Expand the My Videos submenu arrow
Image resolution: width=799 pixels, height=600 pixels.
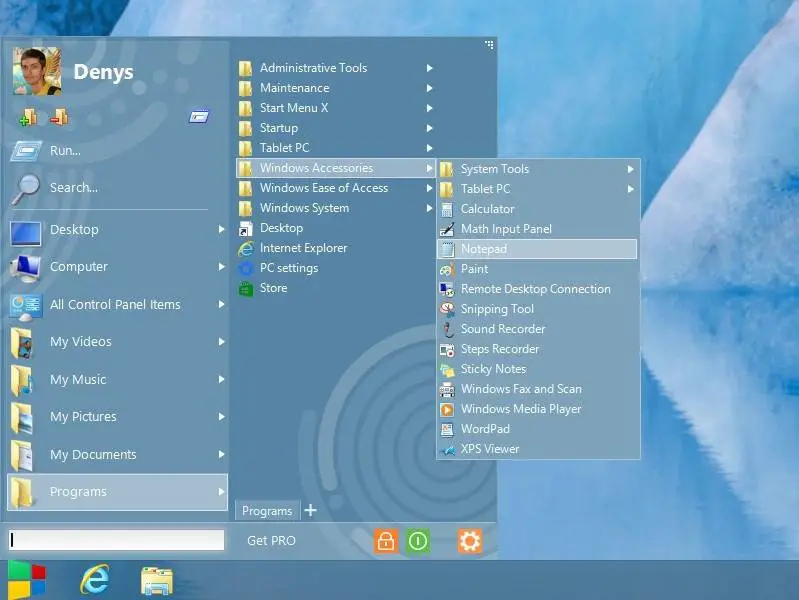[221, 342]
